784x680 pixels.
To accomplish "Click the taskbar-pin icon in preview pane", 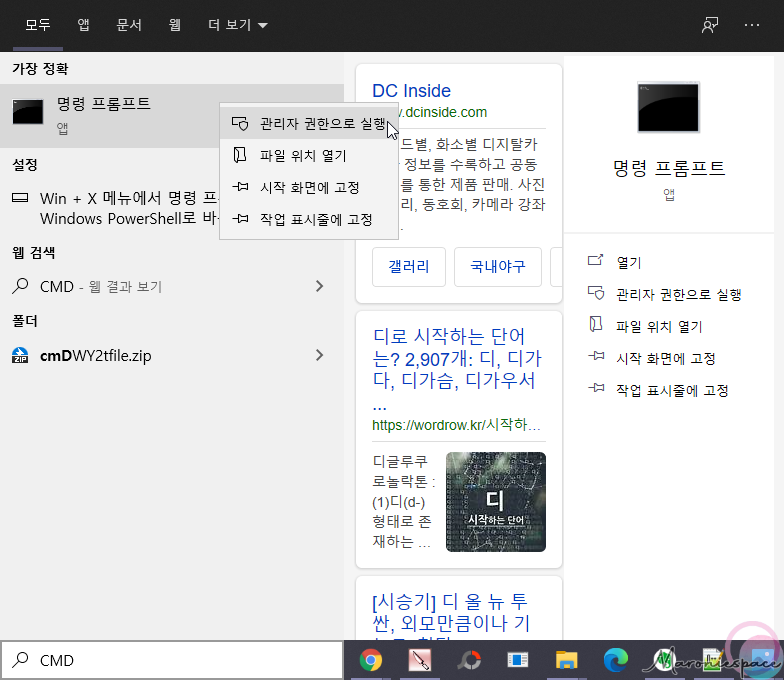I will coord(596,388).
